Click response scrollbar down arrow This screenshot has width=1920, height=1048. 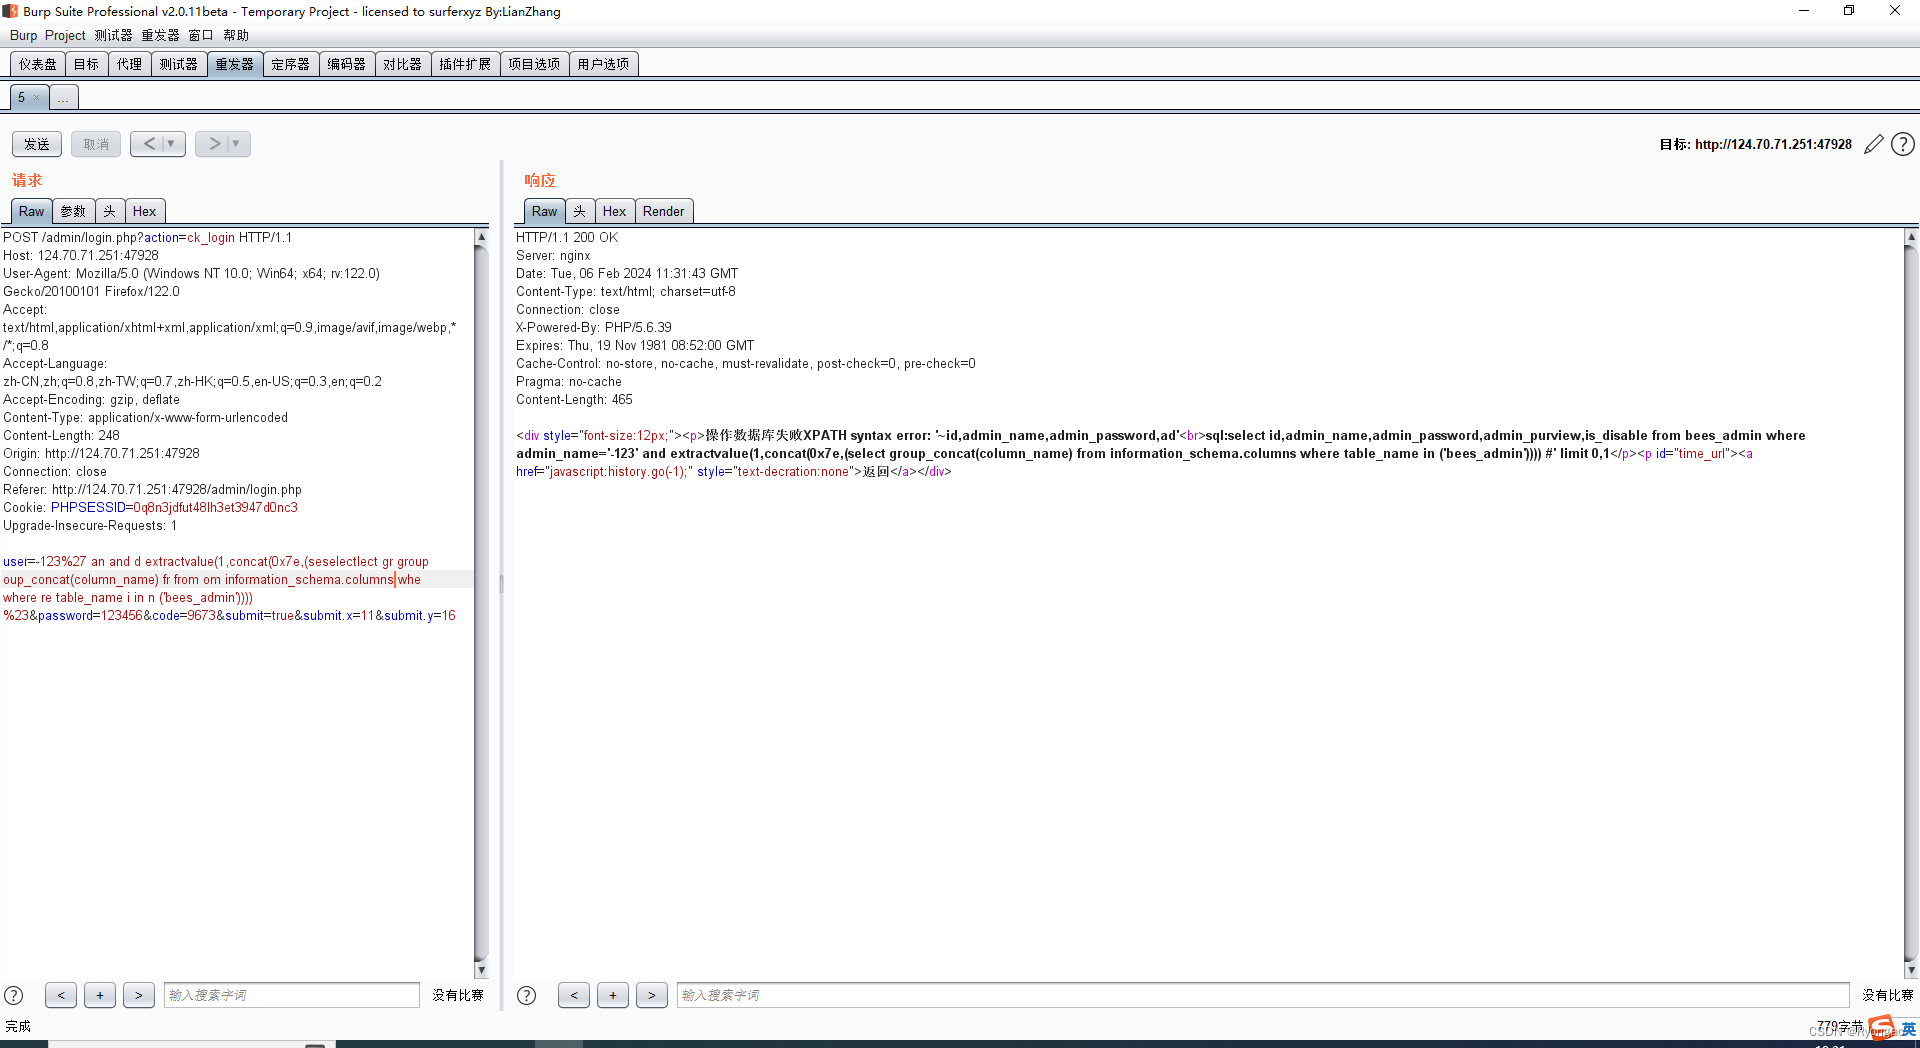coord(1911,969)
